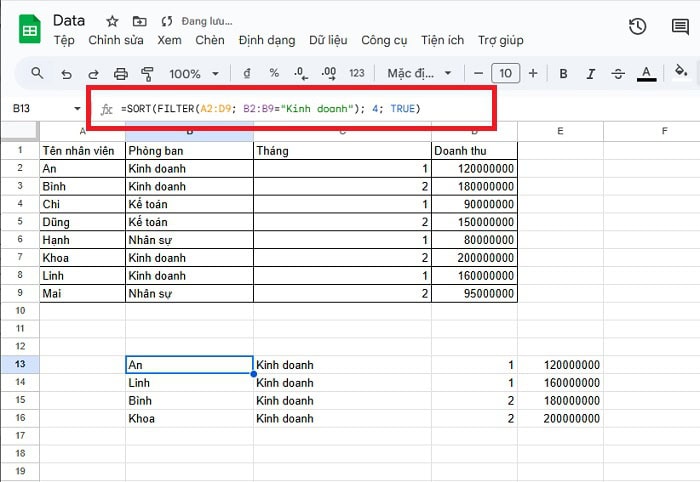Open the name box dropdown arrow
This screenshot has height=482, width=700.
(78, 108)
